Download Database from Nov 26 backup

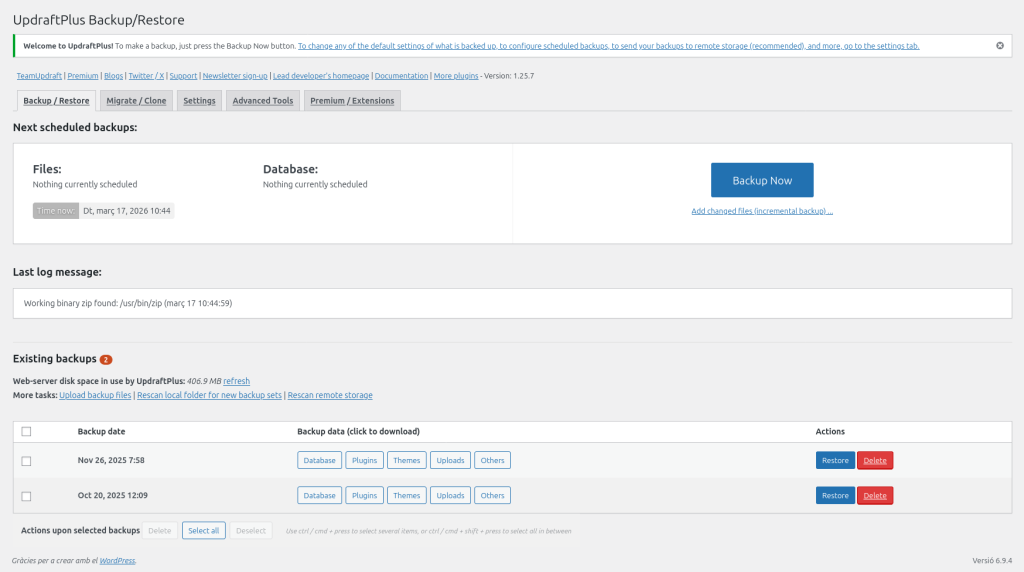(x=319, y=461)
